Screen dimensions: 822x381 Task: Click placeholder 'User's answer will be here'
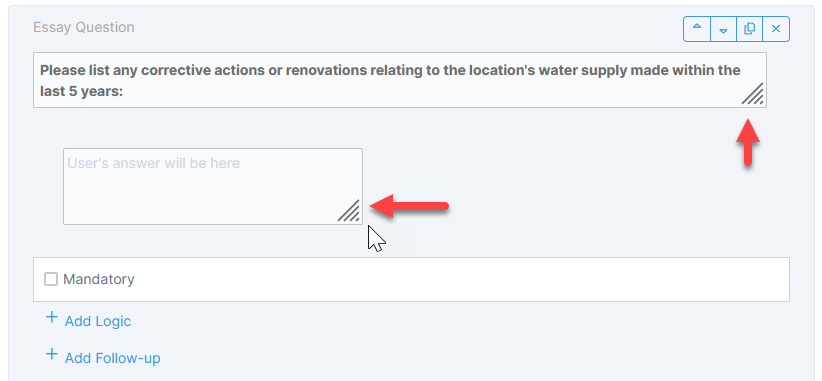154,163
